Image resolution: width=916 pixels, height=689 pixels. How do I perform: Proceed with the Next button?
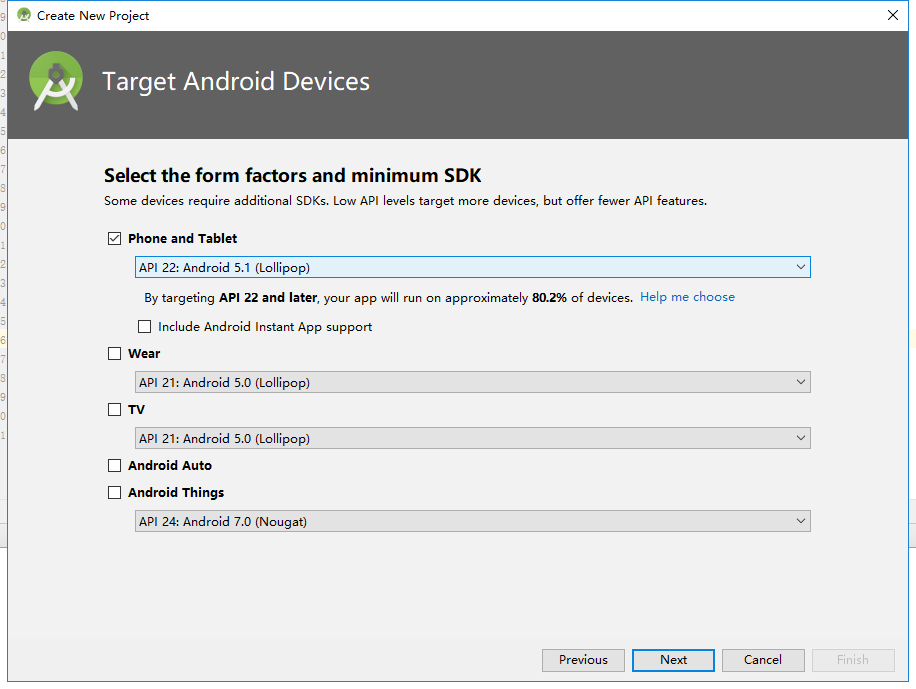click(x=673, y=660)
